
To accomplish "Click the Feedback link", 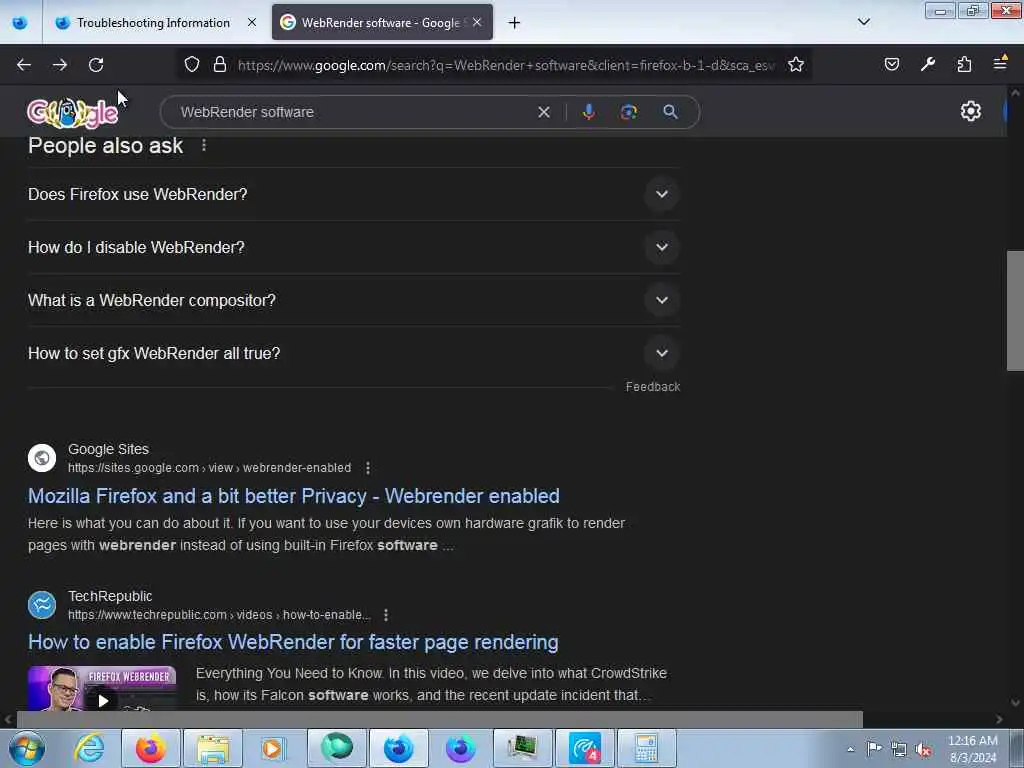I will (x=652, y=387).
